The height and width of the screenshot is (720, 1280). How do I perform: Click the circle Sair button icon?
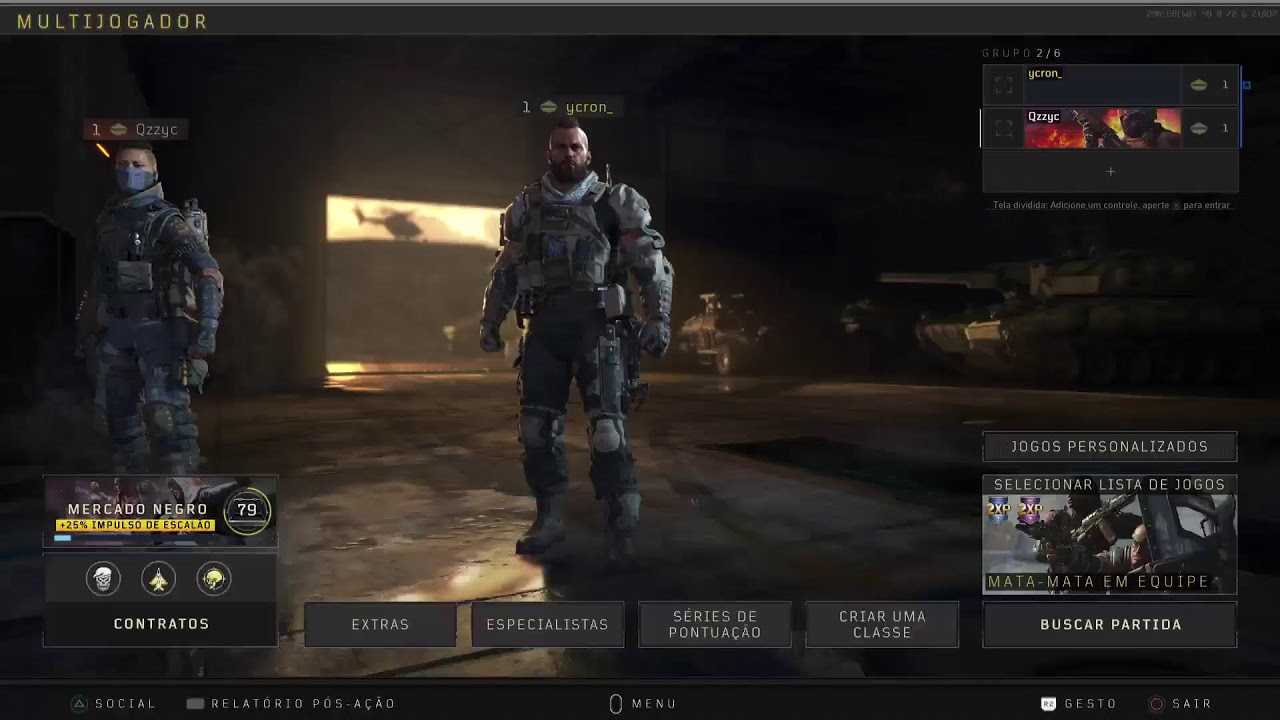[x=1157, y=704]
